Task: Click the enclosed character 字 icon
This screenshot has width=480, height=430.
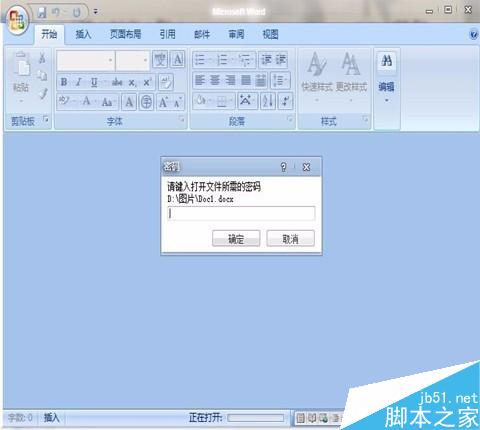Action: coord(146,102)
